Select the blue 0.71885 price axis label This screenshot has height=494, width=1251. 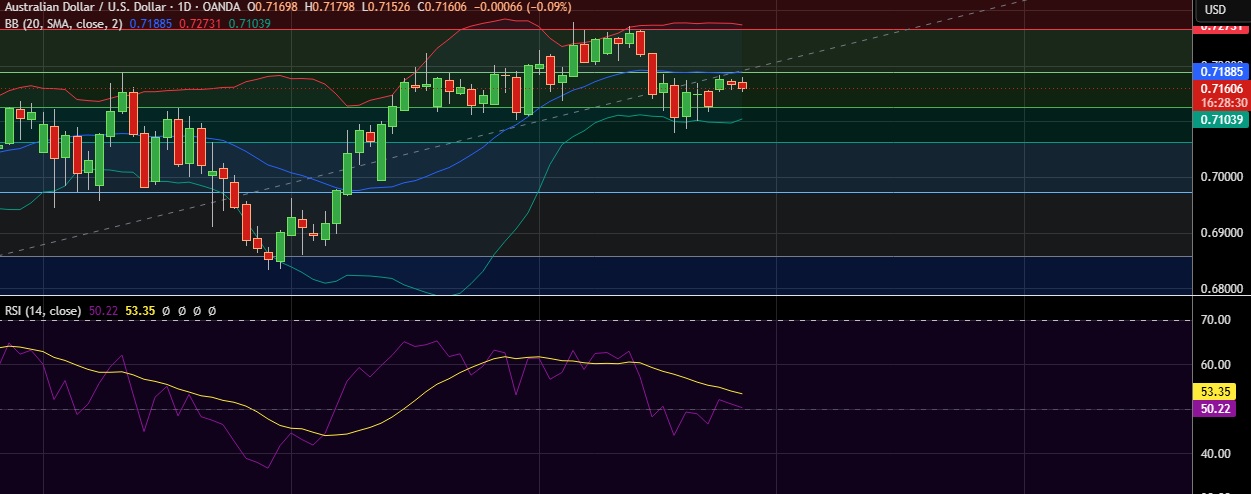point(1222,72)
